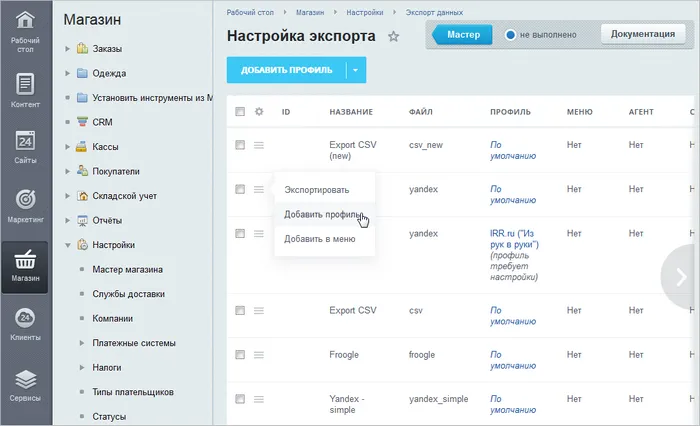Open the Клиенты sidebar section

point(25,324)
